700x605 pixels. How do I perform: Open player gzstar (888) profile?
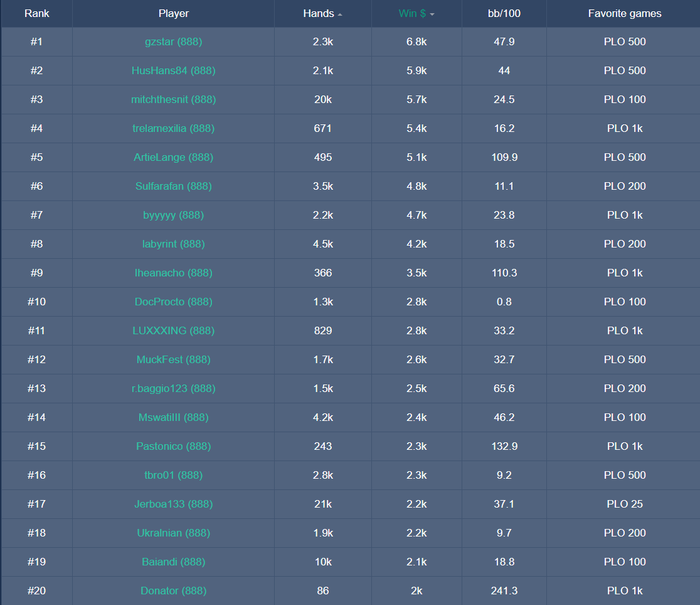[x=173, y=42]
